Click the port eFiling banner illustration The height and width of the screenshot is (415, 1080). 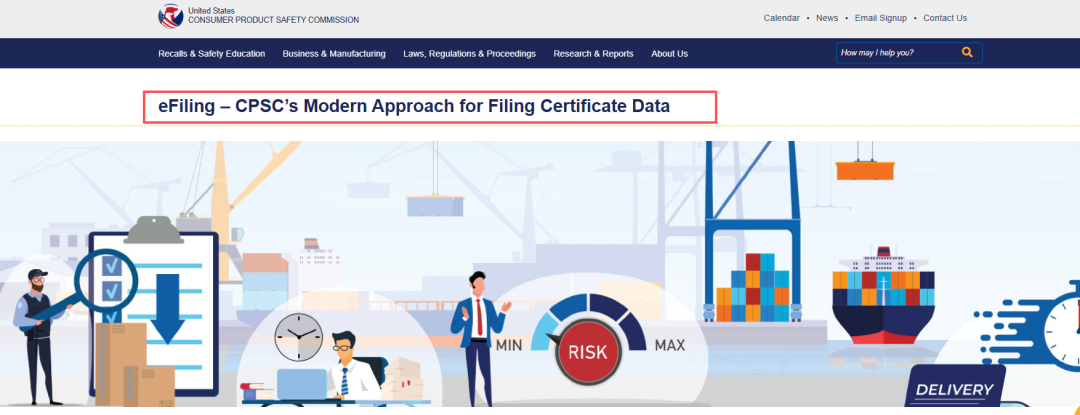540,274
